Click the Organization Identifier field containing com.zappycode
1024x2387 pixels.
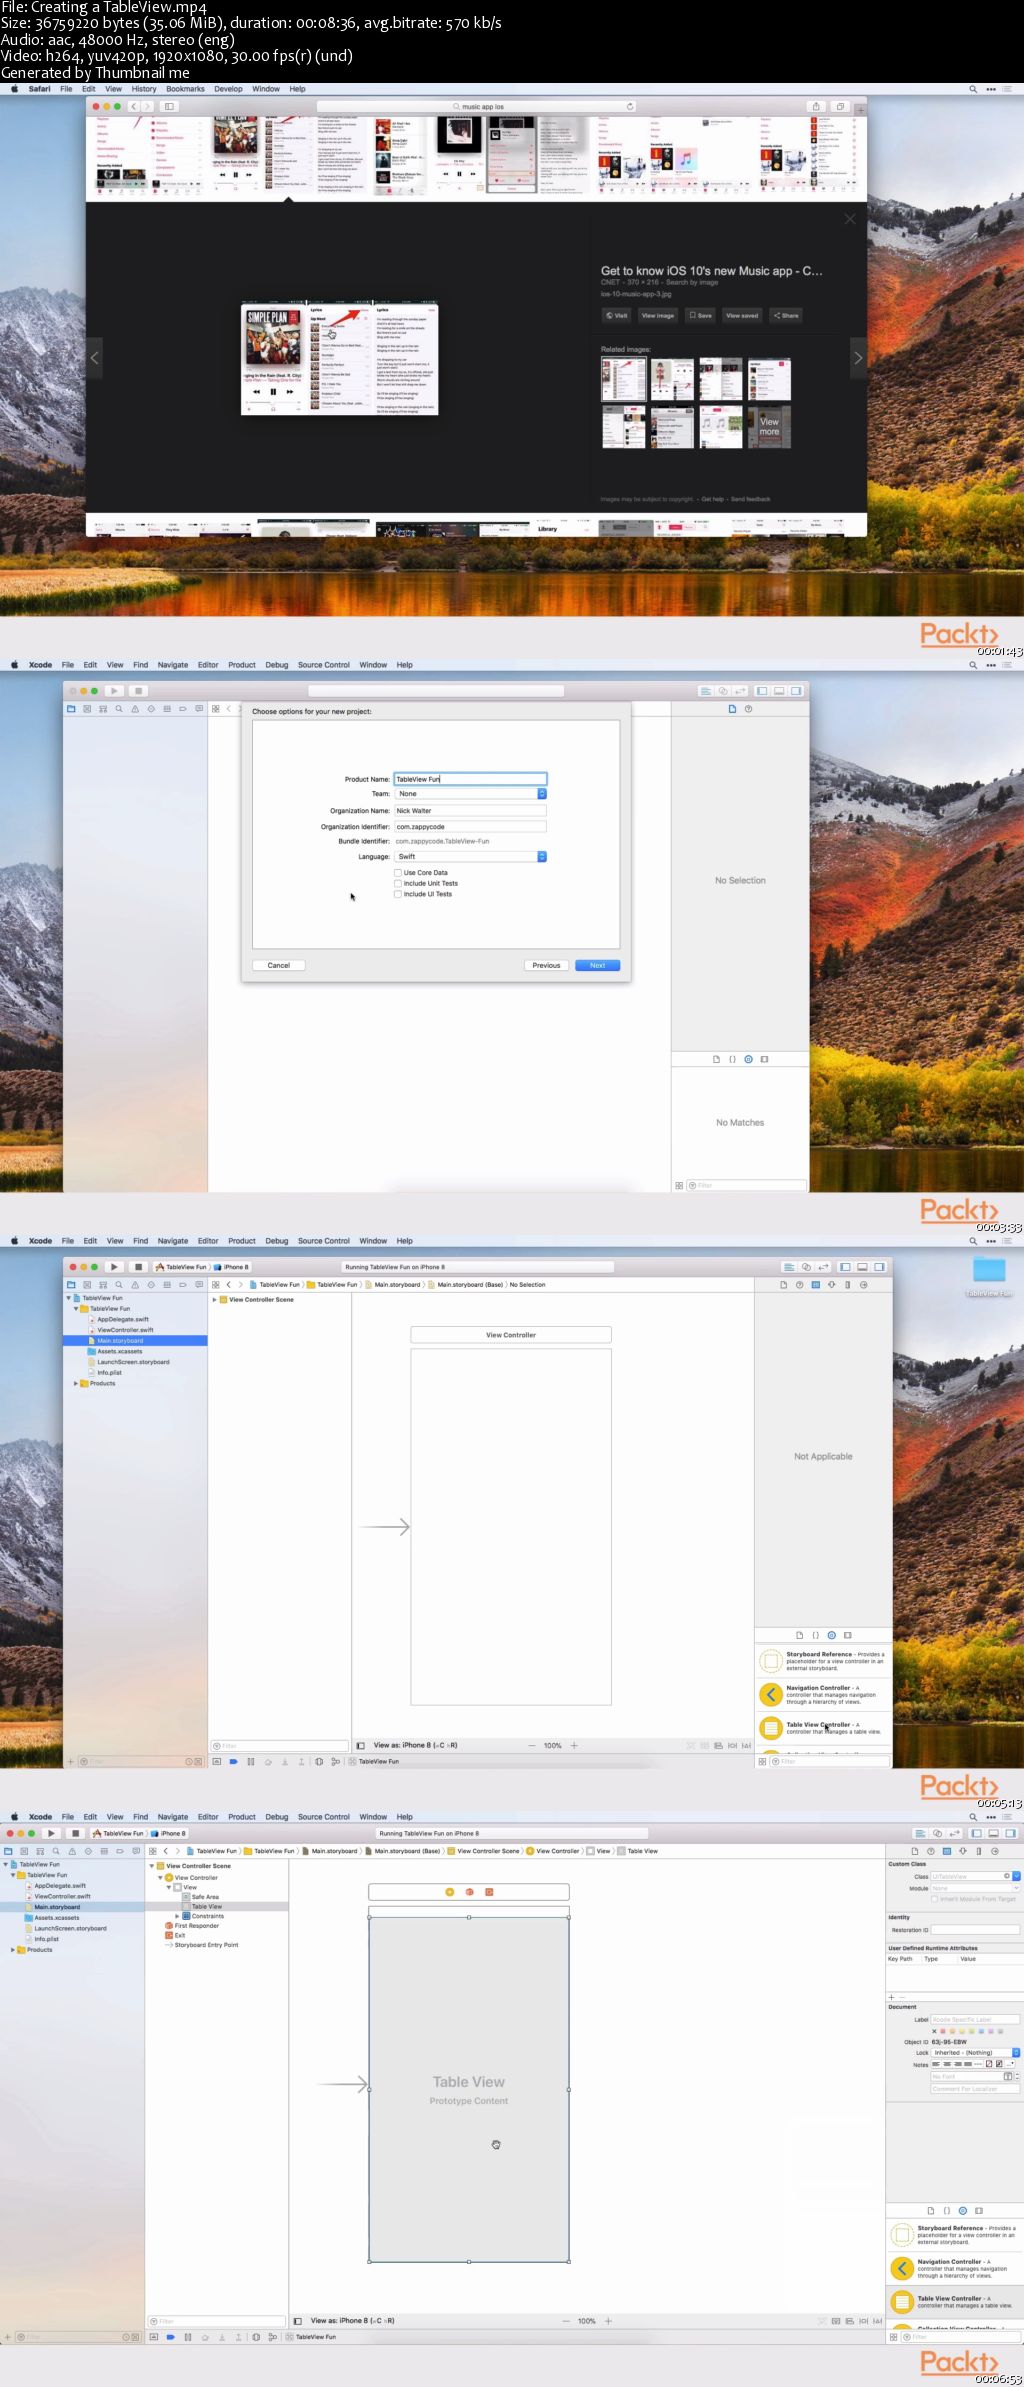pyautogui.click(x=470, y=827)
